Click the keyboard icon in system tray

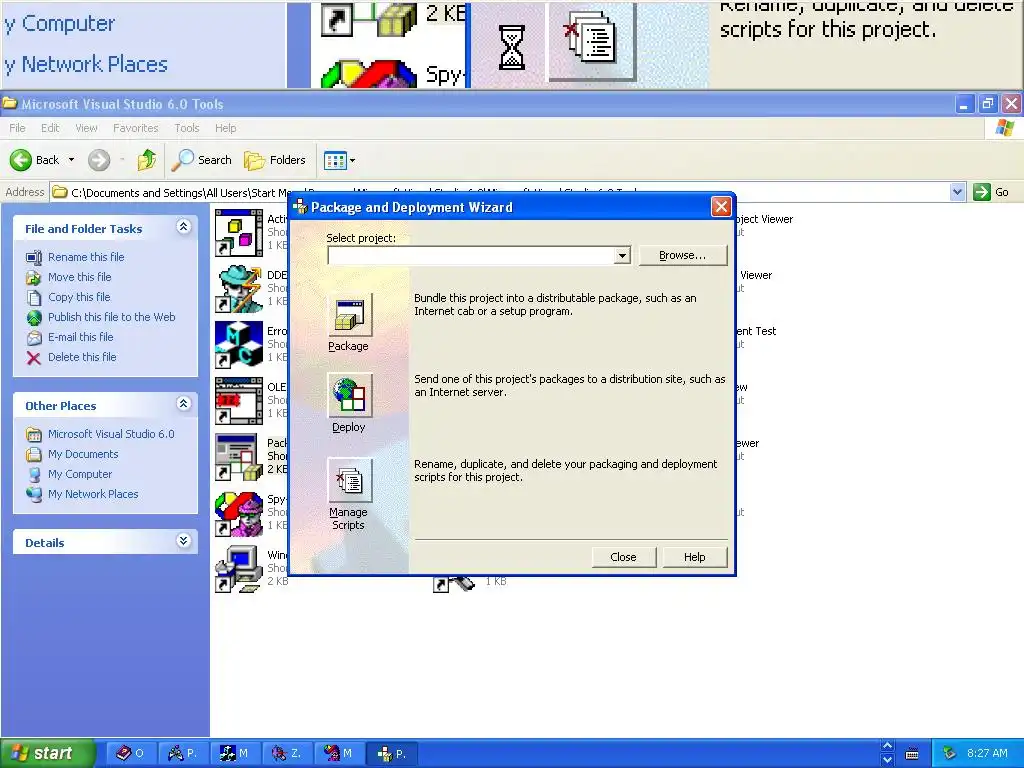point(912,754)
